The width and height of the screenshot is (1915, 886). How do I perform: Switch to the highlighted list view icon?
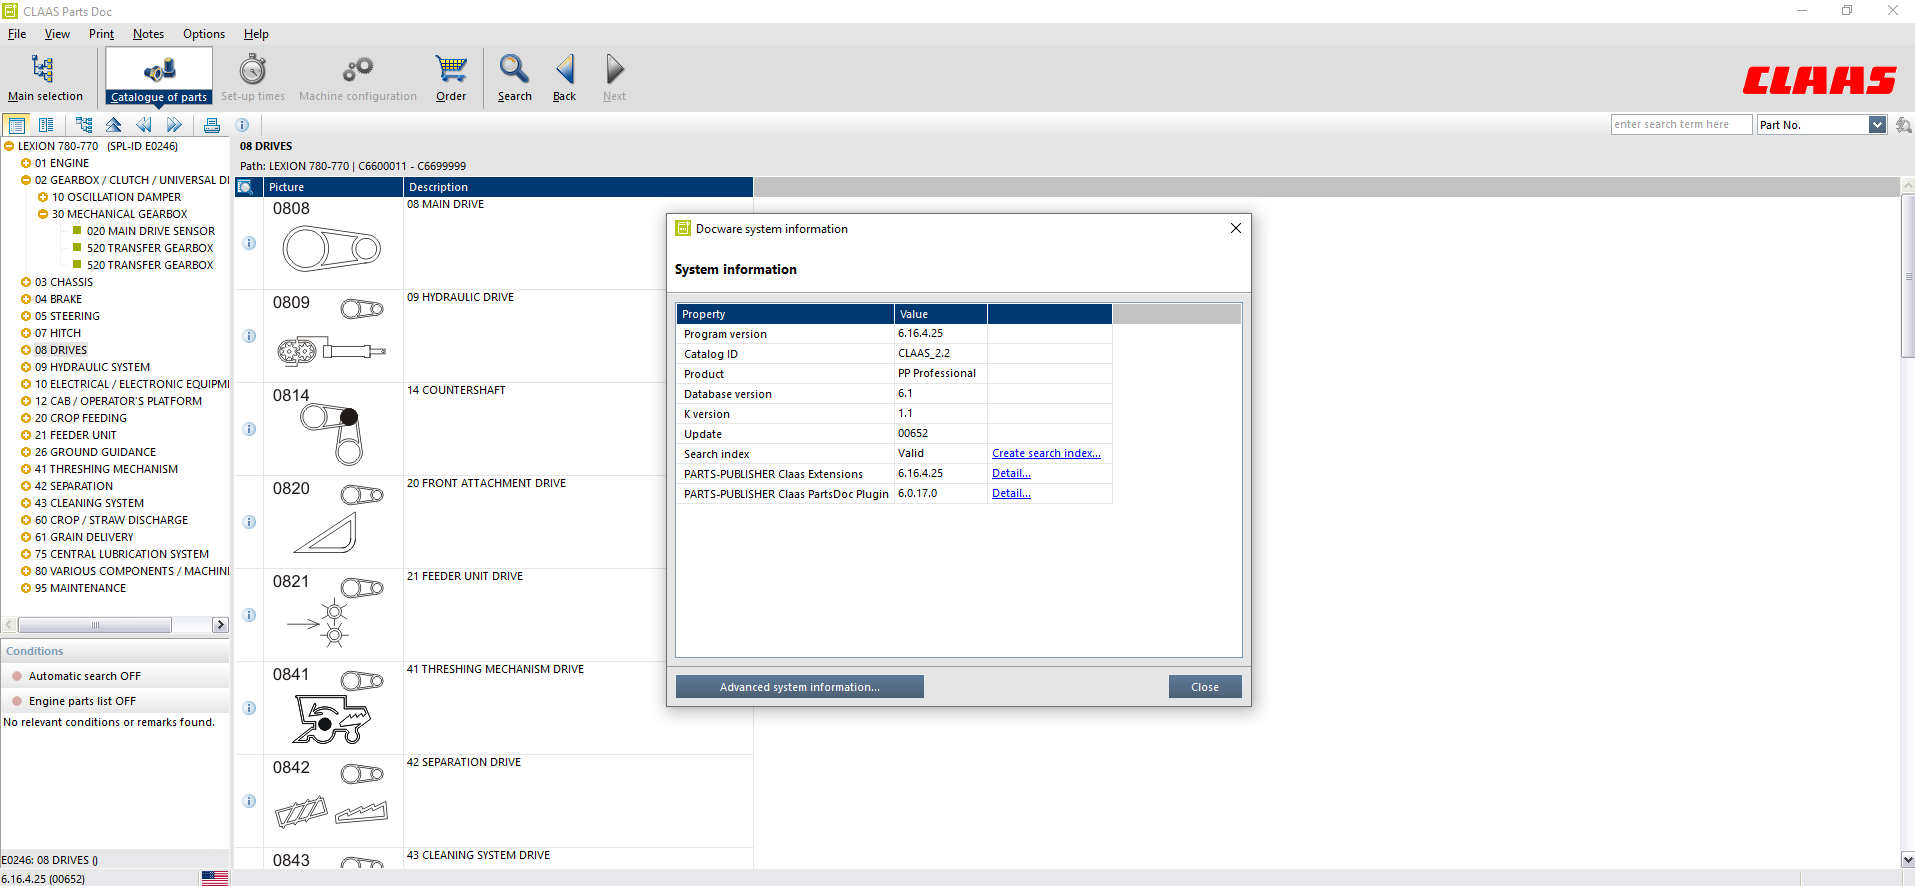pos(17,125)
